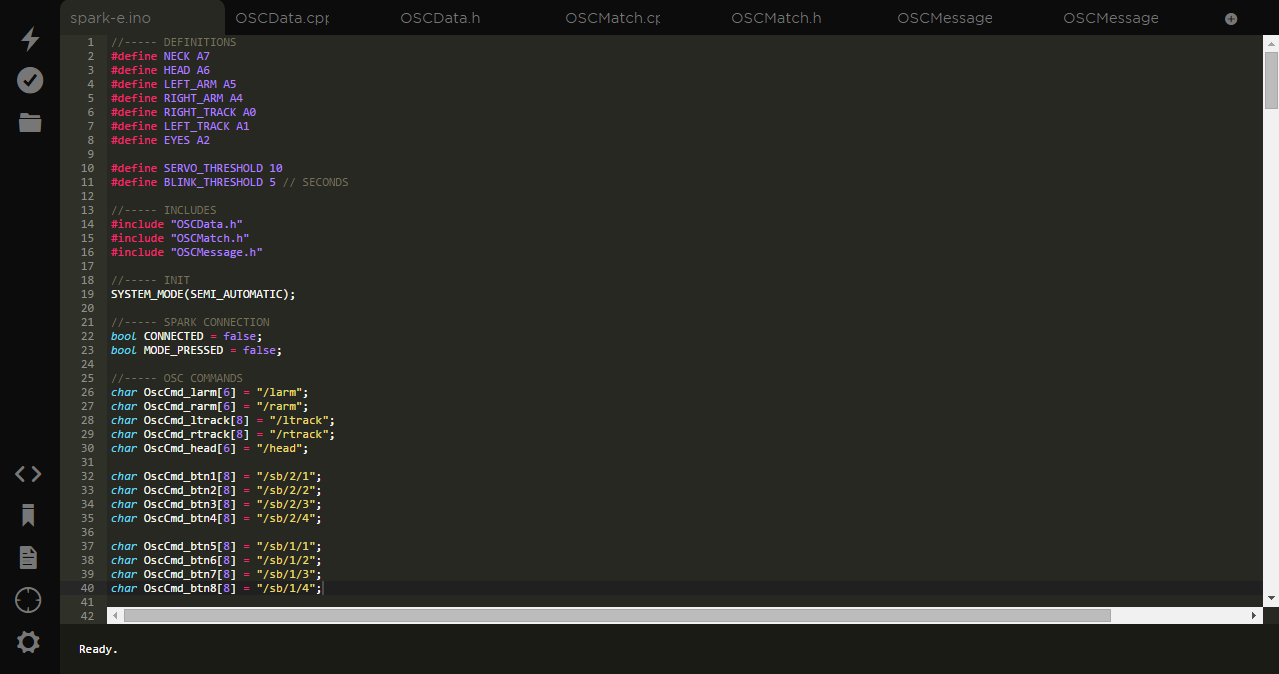1279x674 pixels.
Task: Click the horizontal scrollbar left arrow
Action: coord(115,616)
